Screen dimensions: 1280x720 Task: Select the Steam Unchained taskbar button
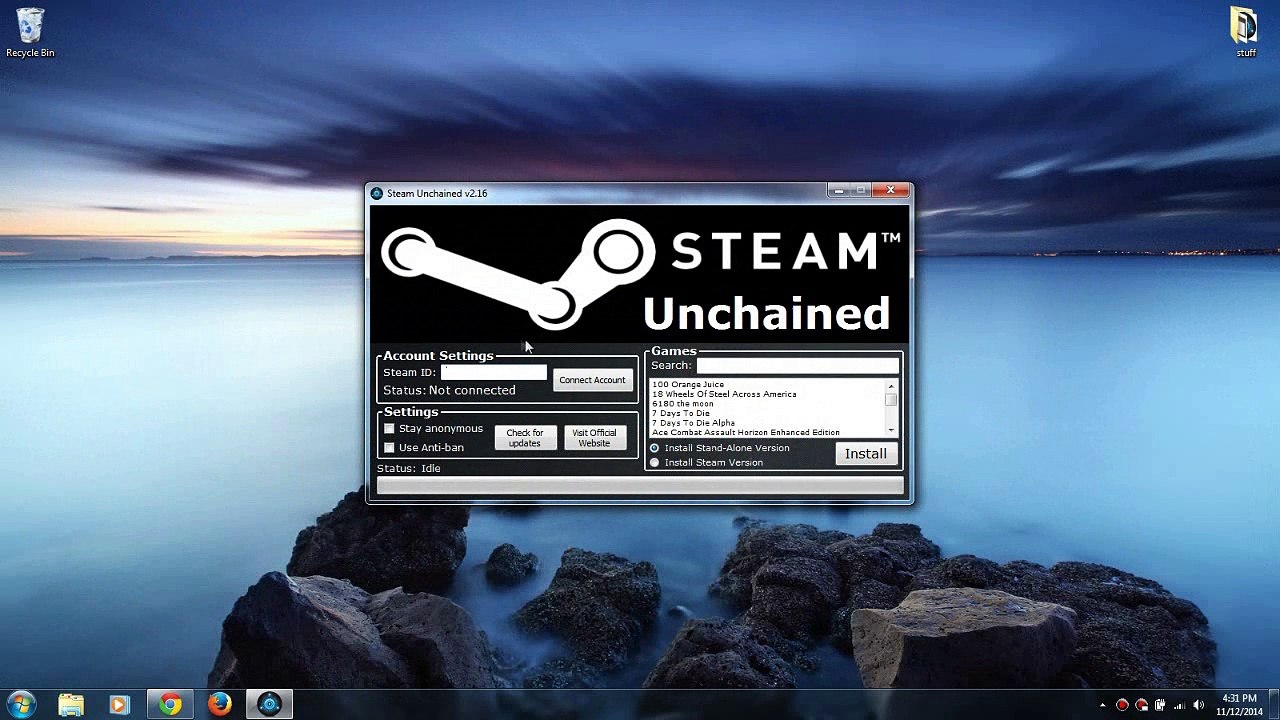[x=269, y=705]
